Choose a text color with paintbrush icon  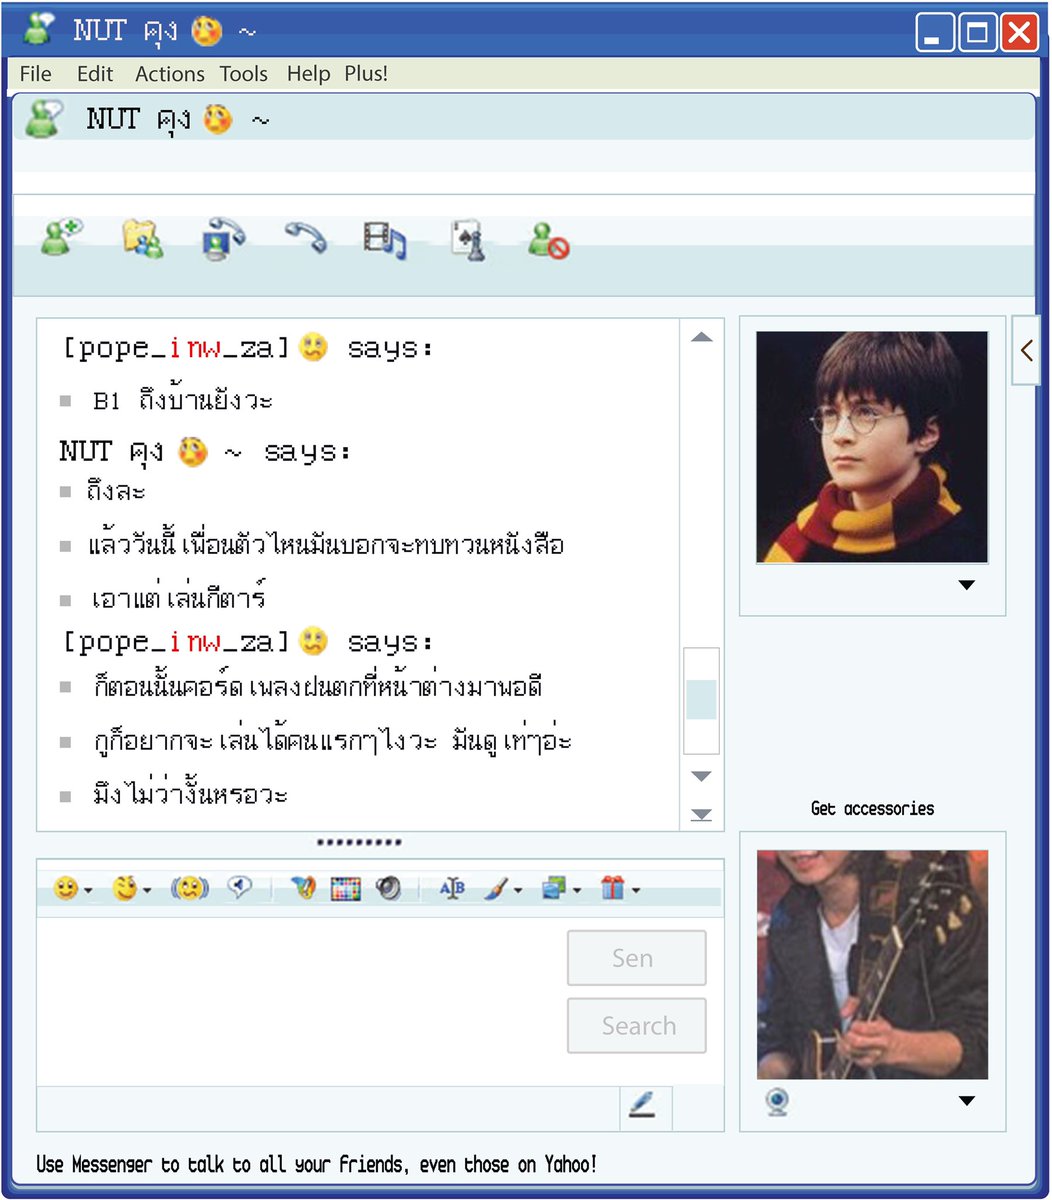497,888
